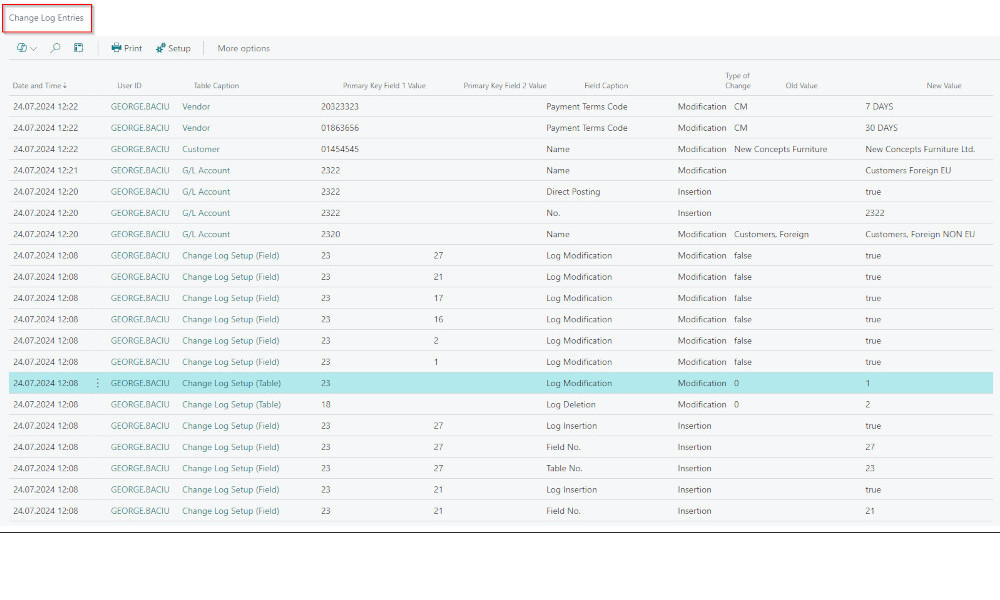Screen dimensions: 1000x600
Task: Click new value 2 in Log Deletion row
Action: coord(868,404)
